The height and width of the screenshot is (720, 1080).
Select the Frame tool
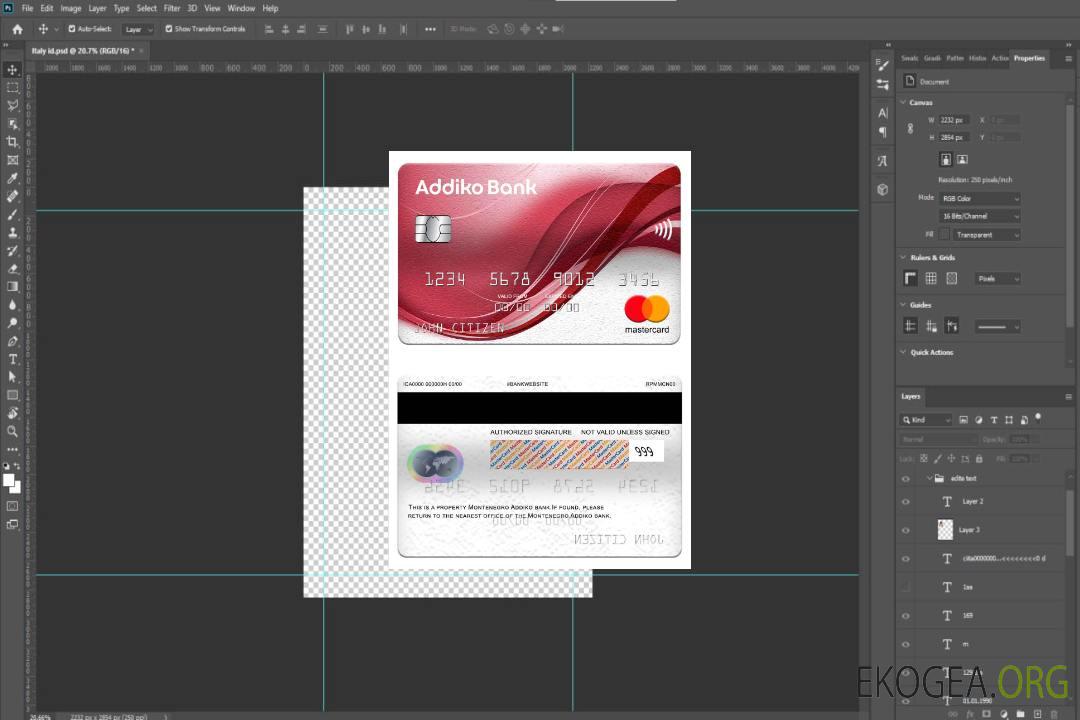point(12,160)
